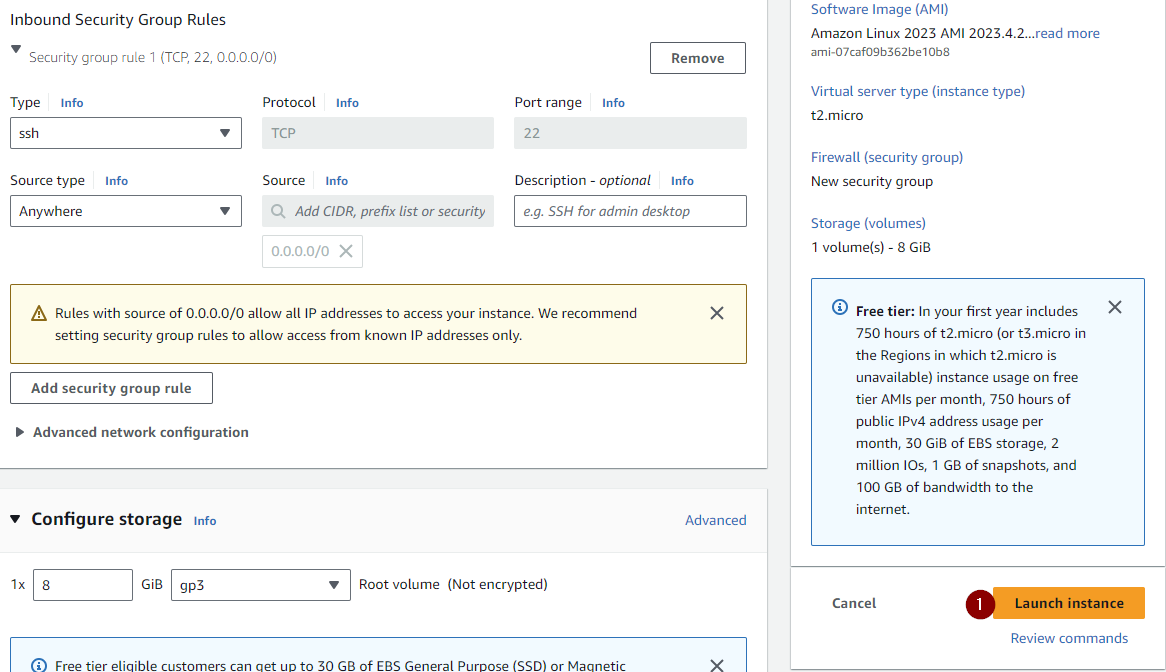Launch instance
Screen dimensions: 1166x672
coord(1069,603)
